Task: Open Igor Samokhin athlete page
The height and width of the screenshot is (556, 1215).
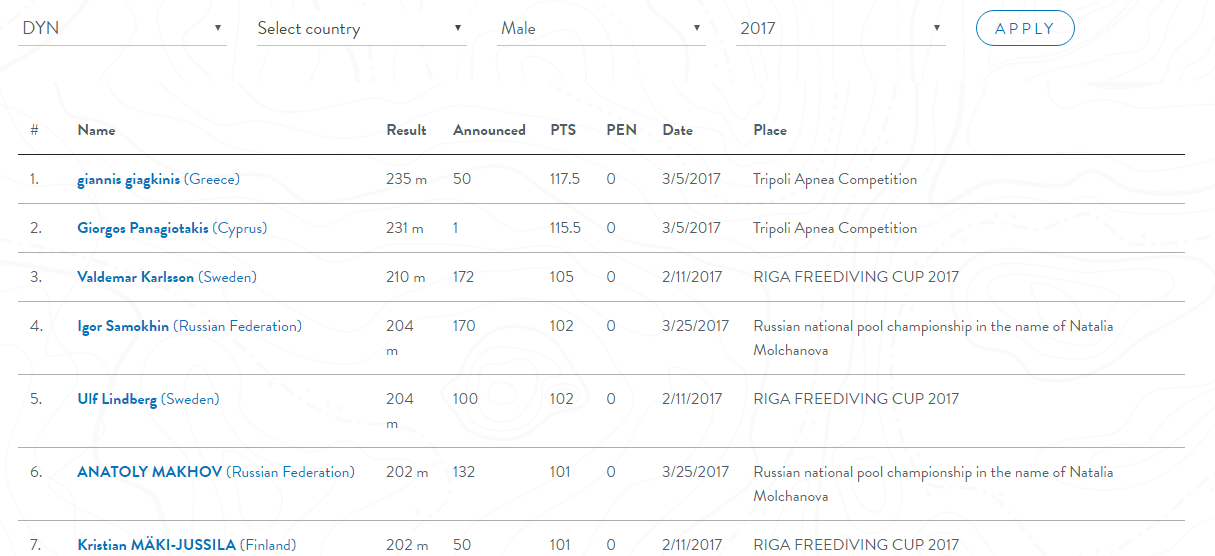Action: coord(124,326)
